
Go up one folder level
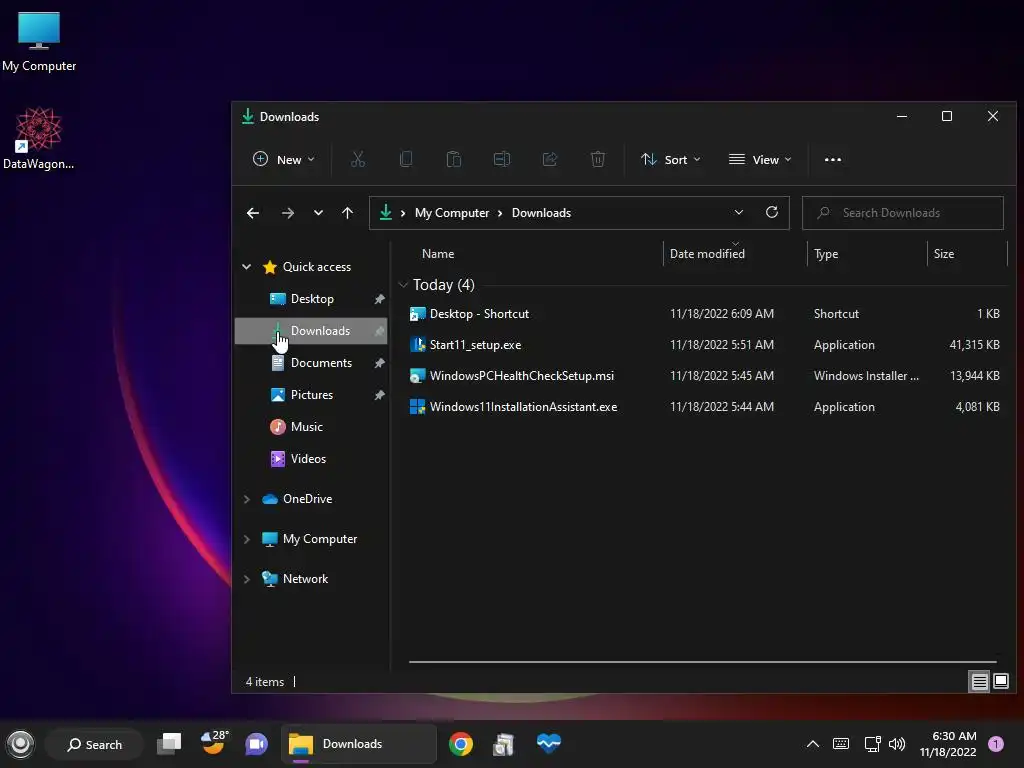(x=347, y=213)
